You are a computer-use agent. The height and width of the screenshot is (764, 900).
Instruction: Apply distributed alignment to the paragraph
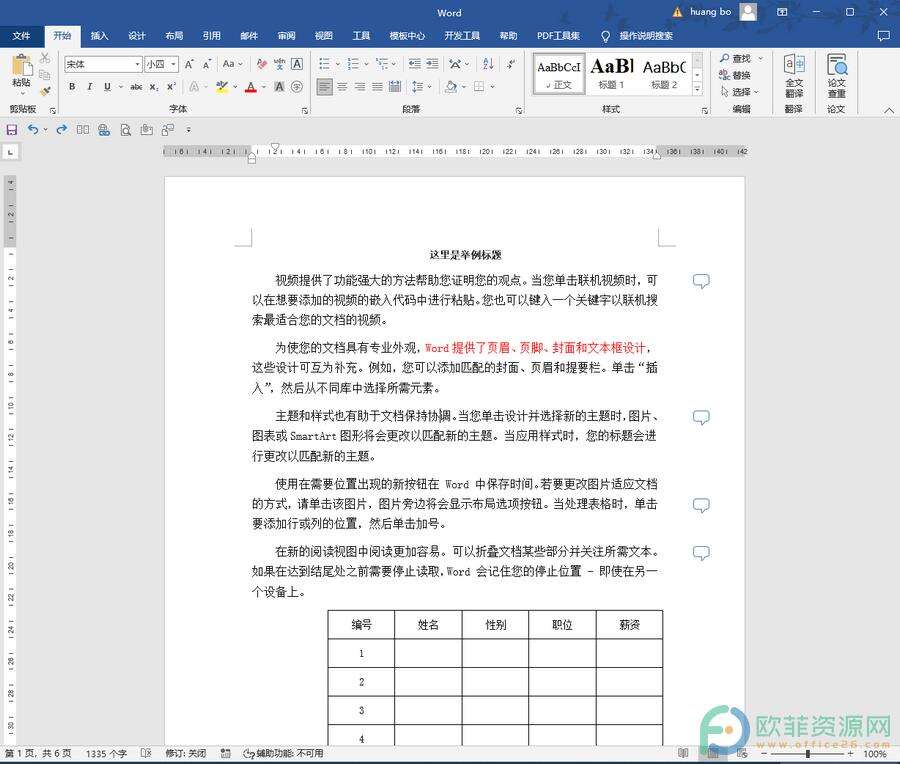(395, 87)
